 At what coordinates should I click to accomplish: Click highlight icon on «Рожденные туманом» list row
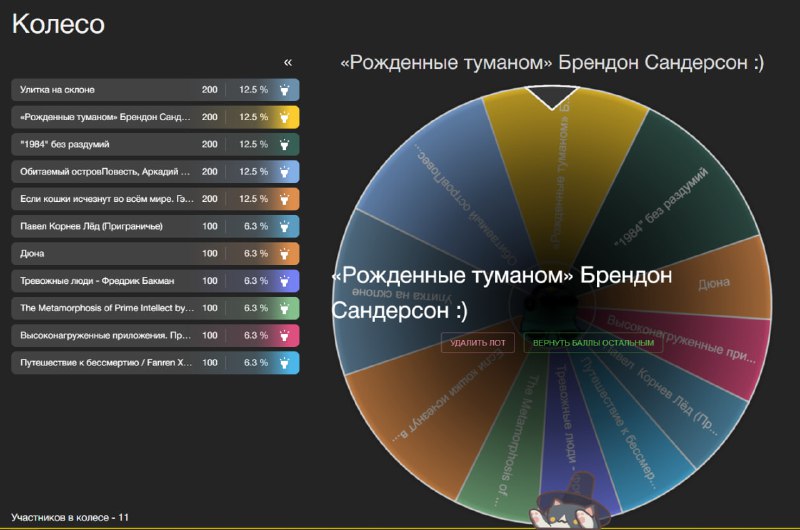point(285,117)
